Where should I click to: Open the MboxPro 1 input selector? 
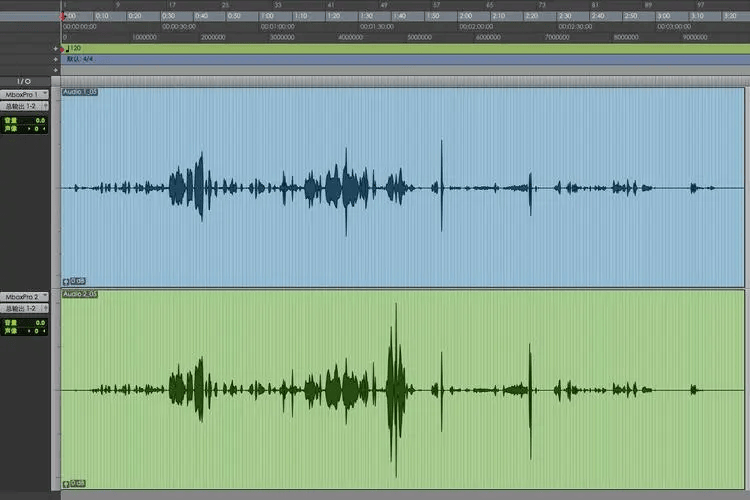pyautogui.click(x=24, y=94)
